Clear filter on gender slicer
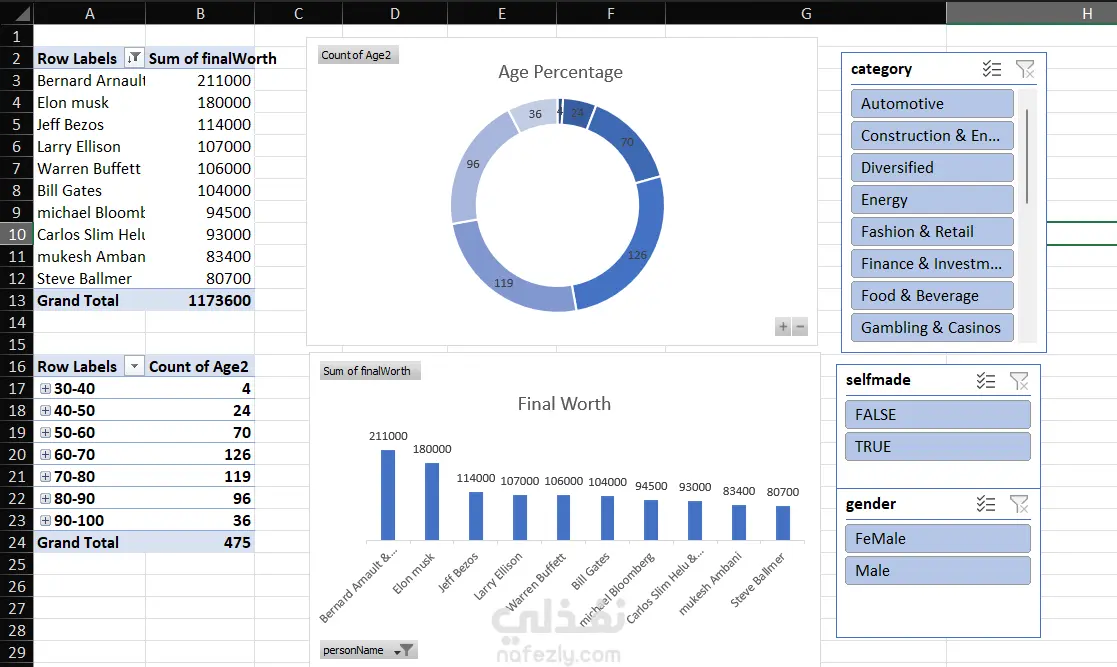This screenshot has width=1117, height=667. pos(1019,505)
